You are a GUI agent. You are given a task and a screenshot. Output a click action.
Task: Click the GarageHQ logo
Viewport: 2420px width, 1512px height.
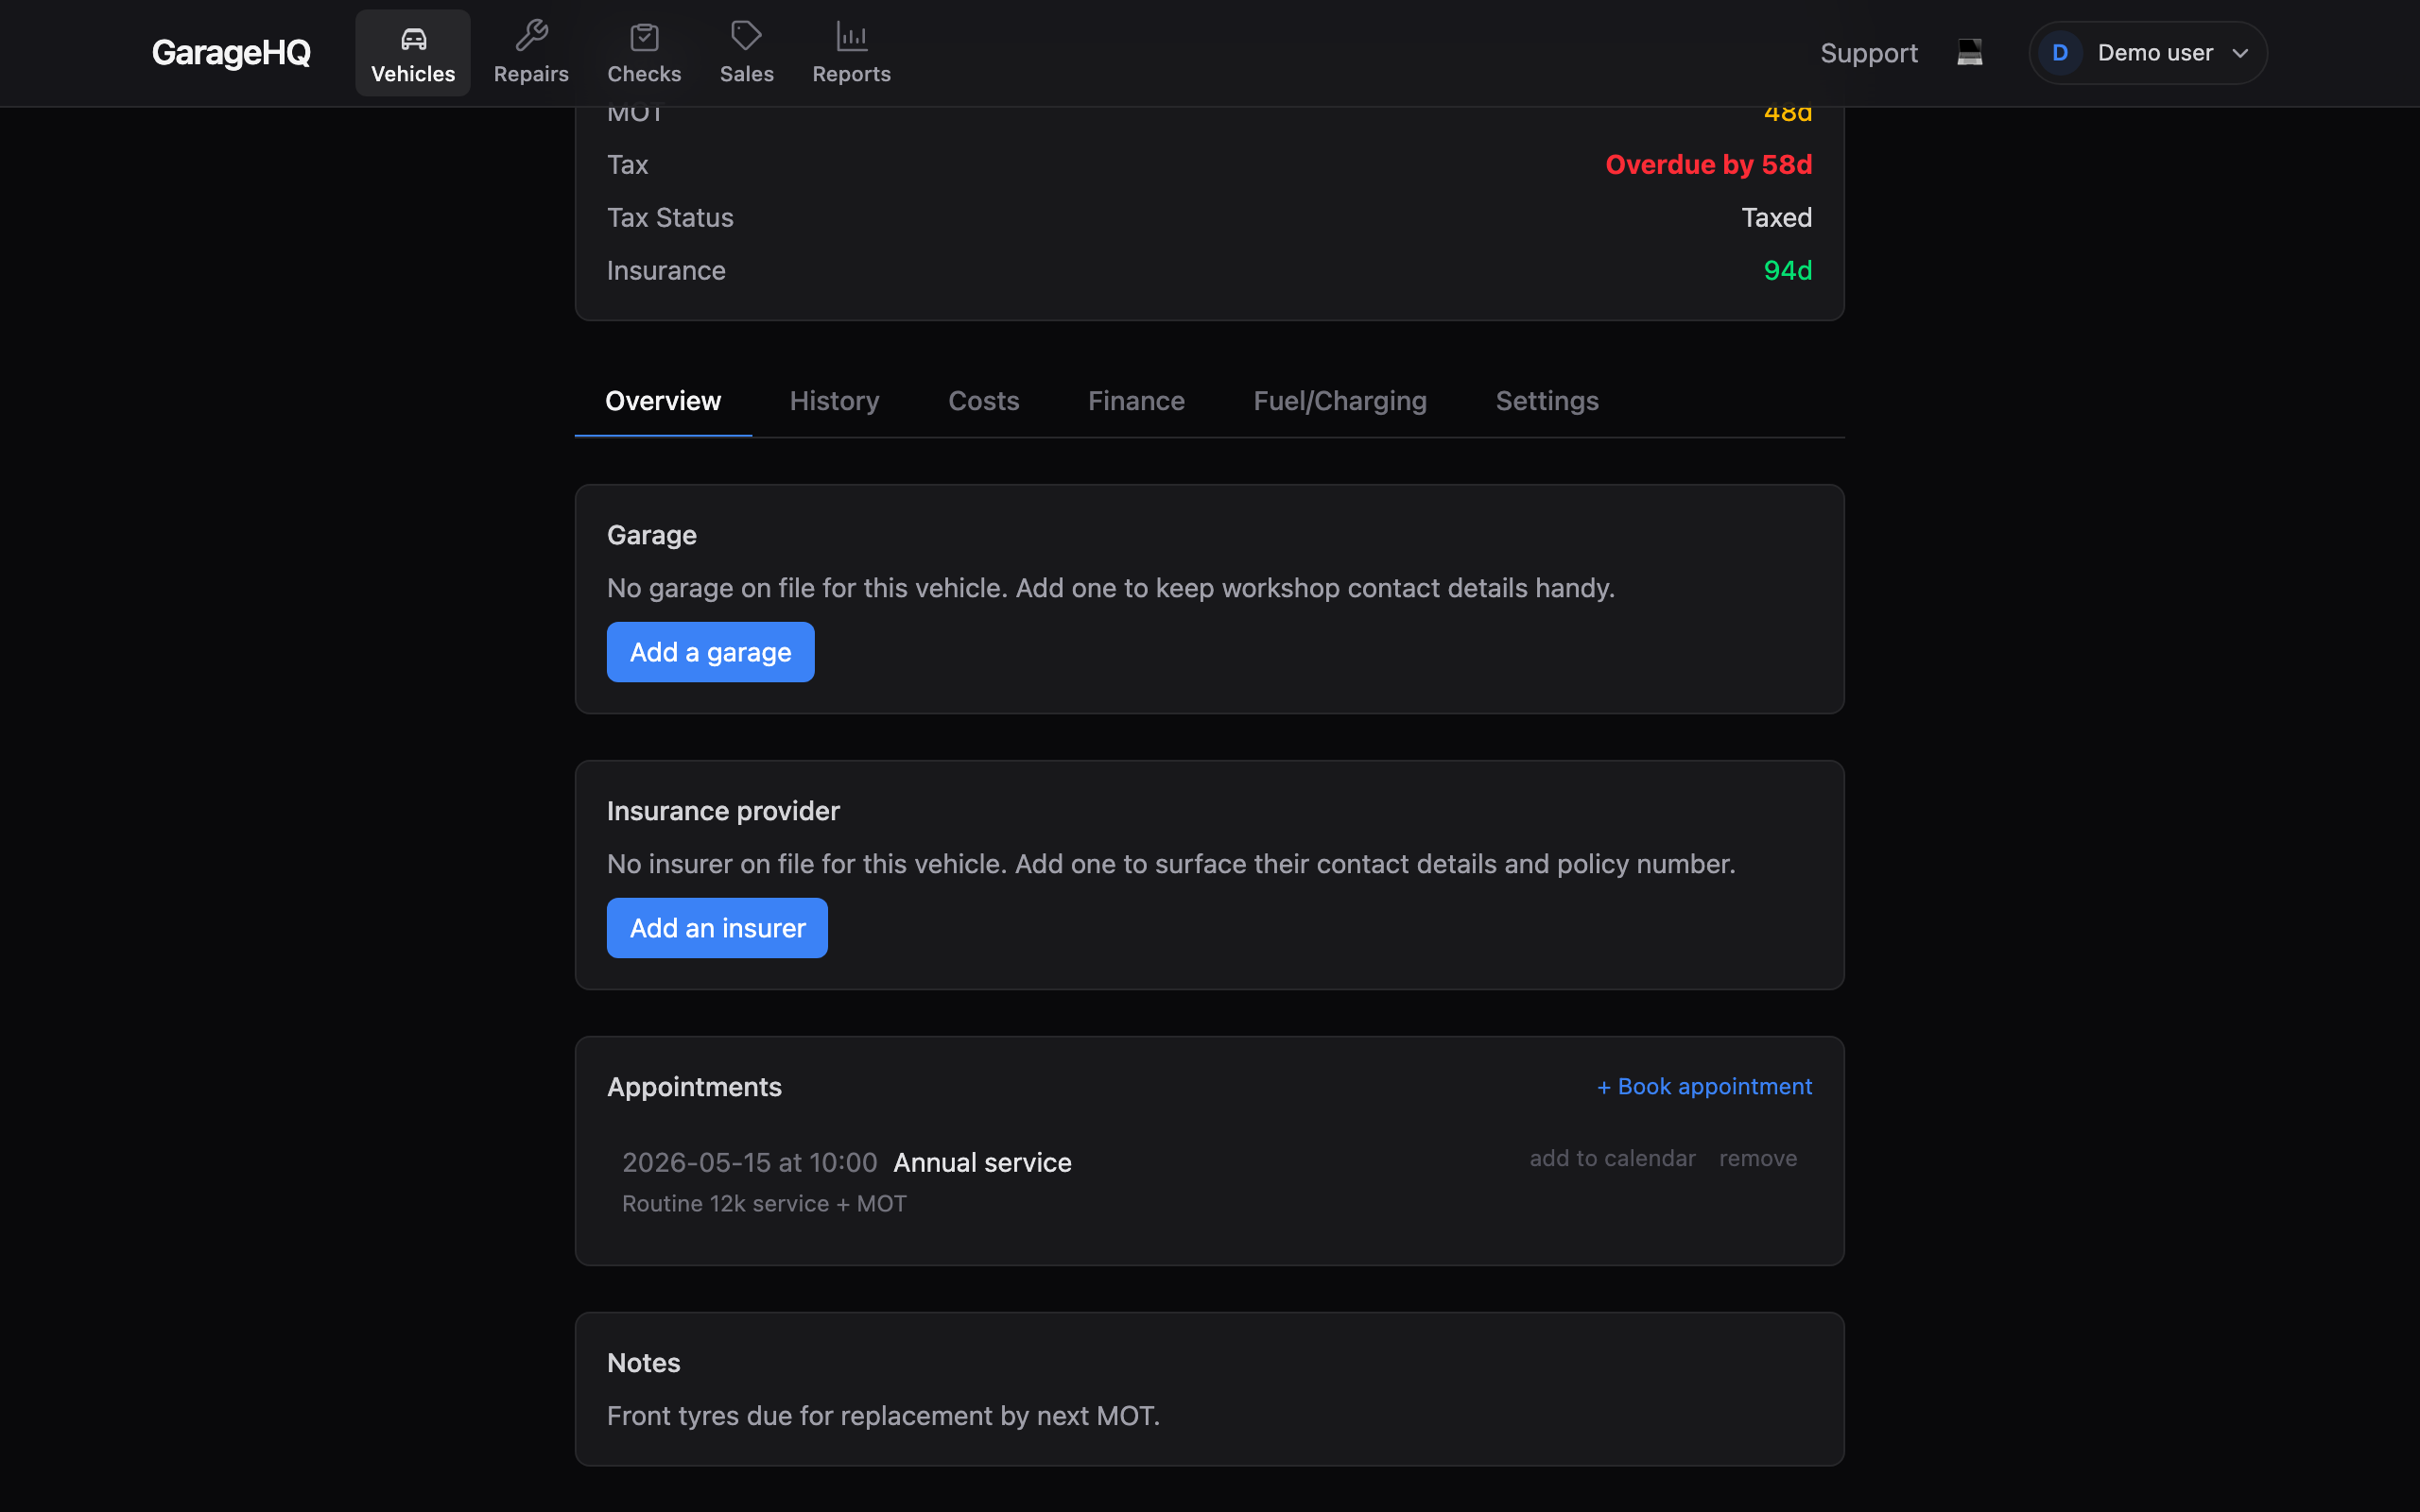[231, 53]
